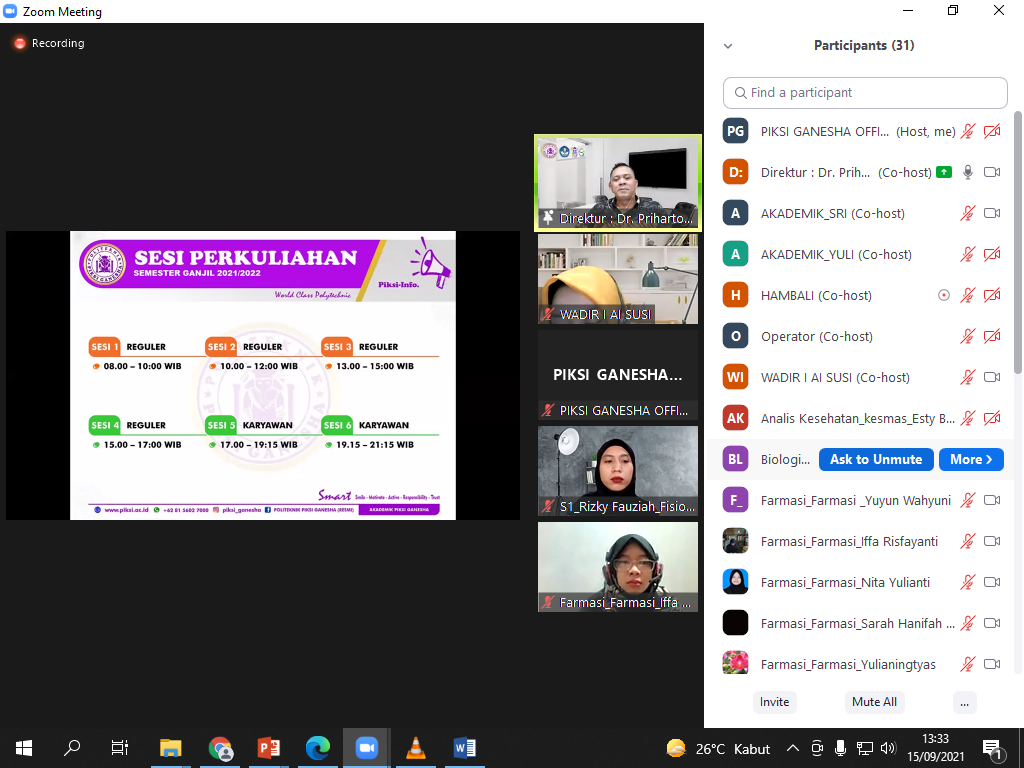Click the taskbar clock showing 13:33
This screenshot has width=1024, height=768.
[935, 748]
